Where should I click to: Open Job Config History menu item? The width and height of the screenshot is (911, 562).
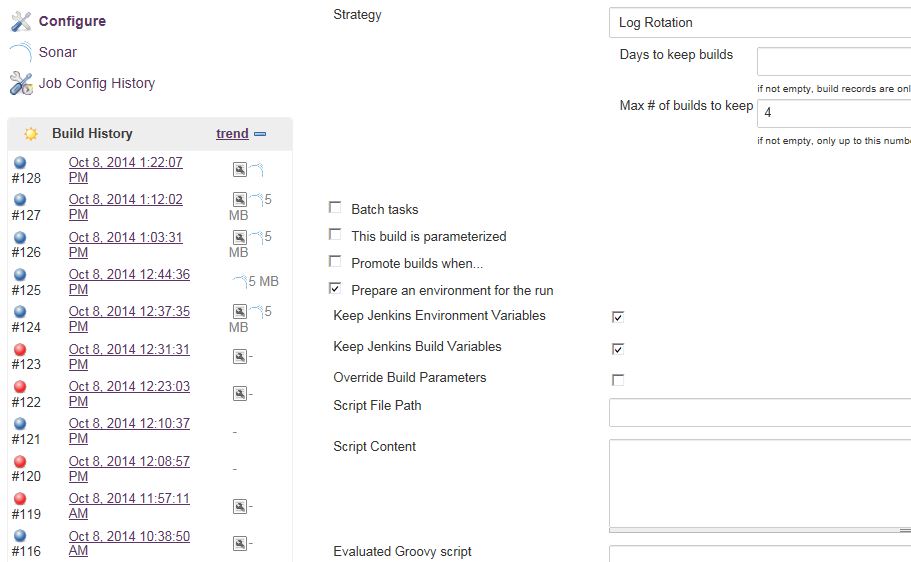[x=97, y=84]
